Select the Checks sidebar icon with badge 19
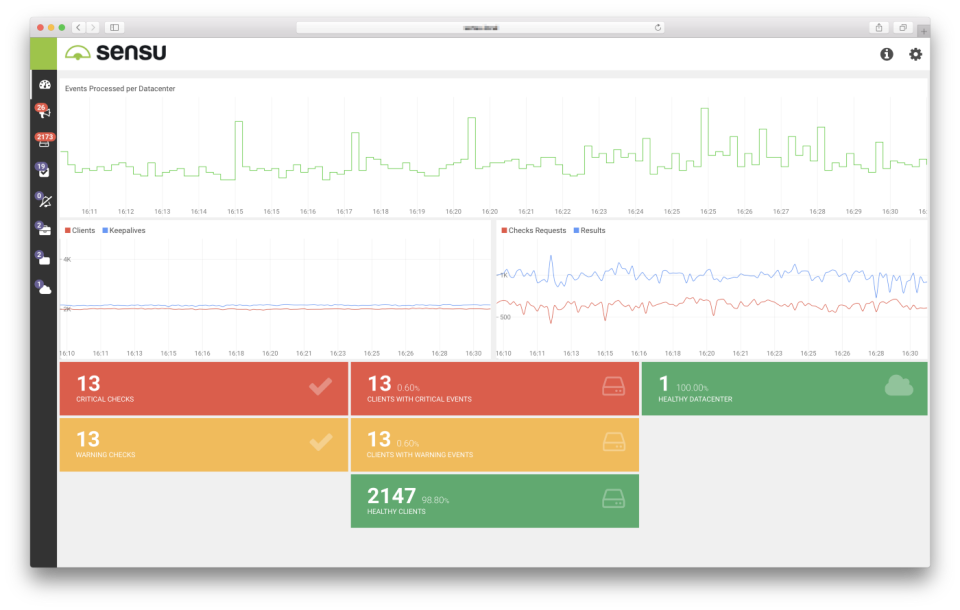 (x=42, y=170)
